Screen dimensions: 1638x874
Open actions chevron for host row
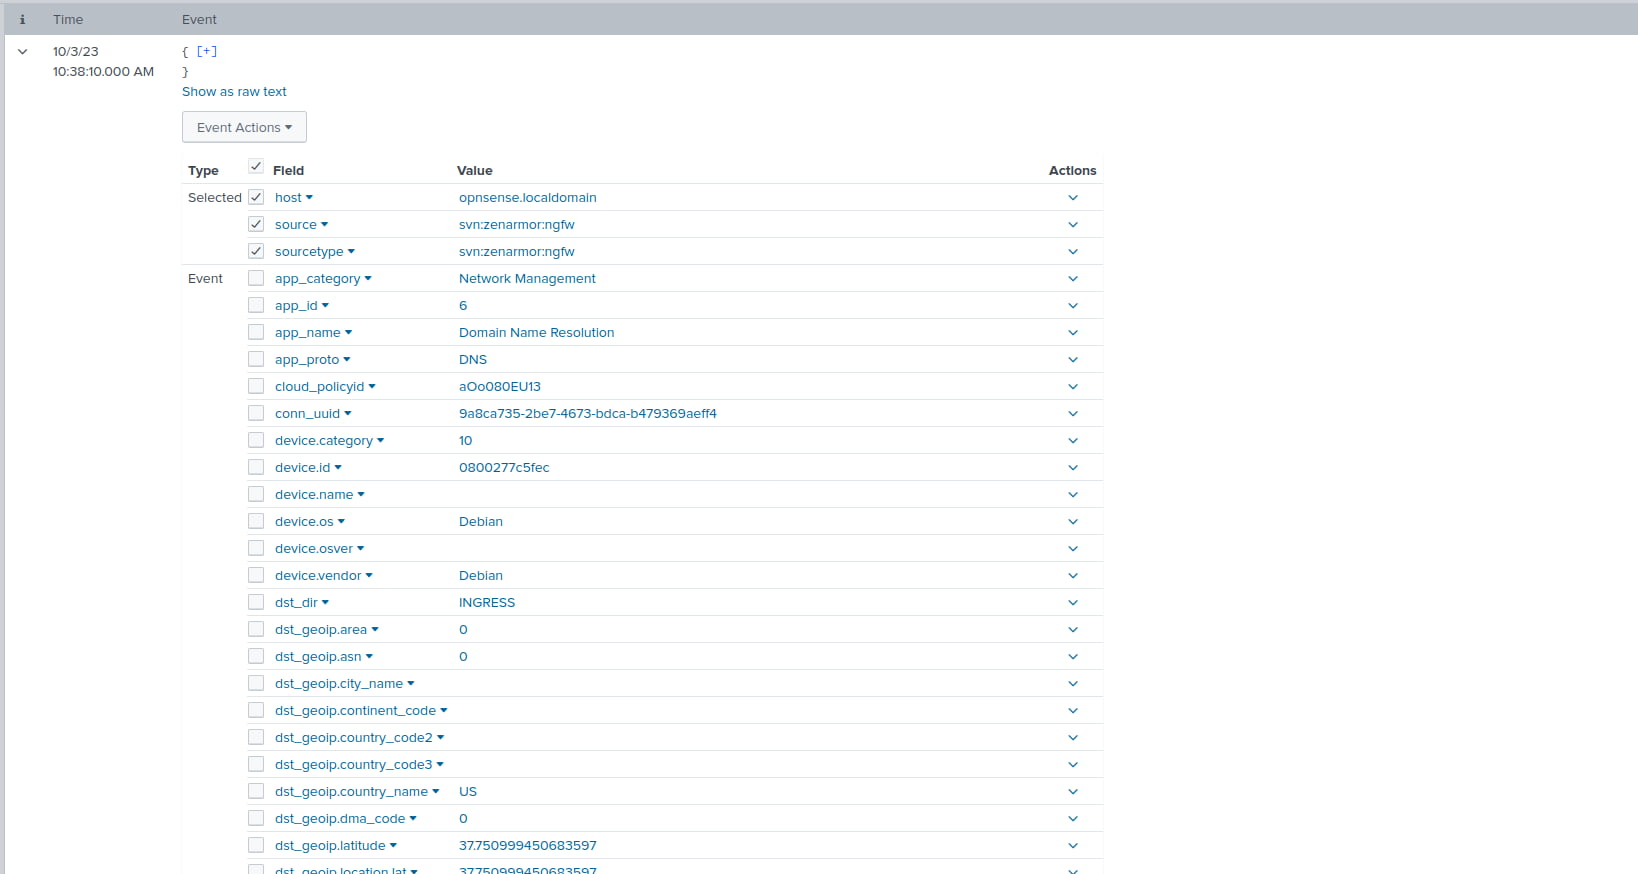pyautogui.click(x=1073, y=198)
